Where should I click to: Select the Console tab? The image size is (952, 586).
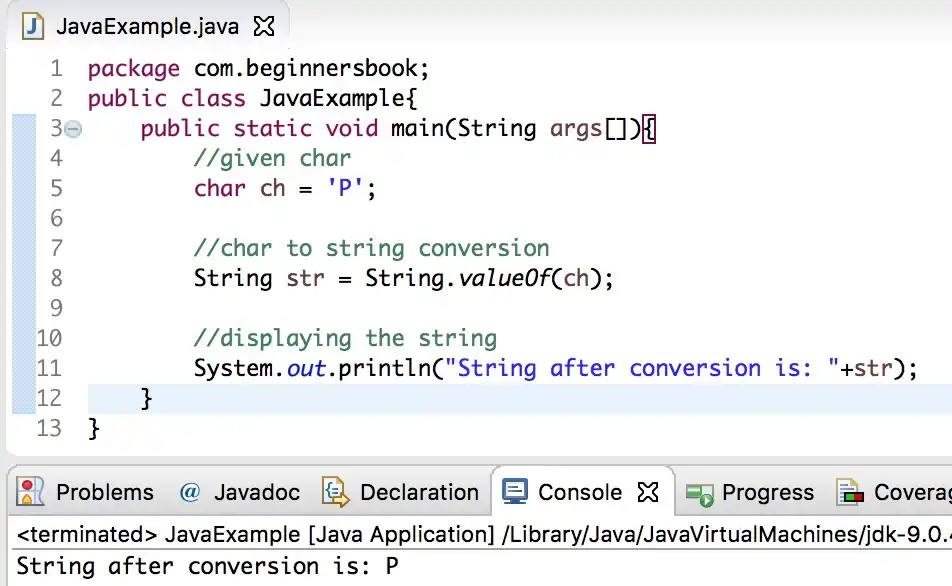point(580,492)
